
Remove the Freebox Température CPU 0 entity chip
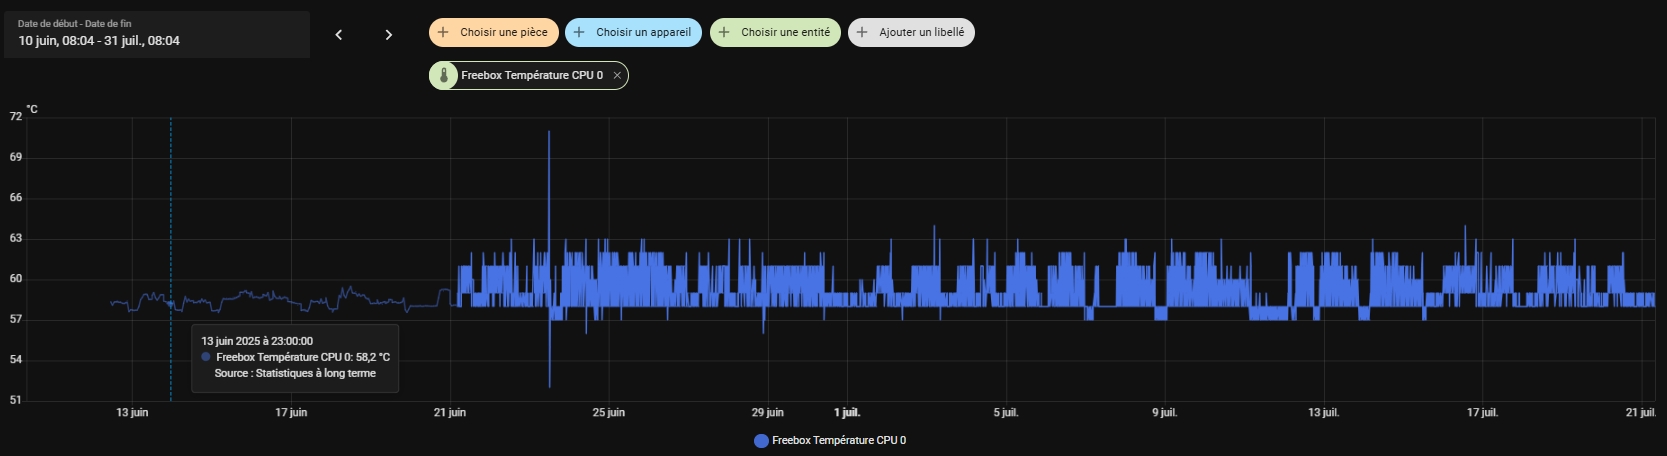click(617, 75)
